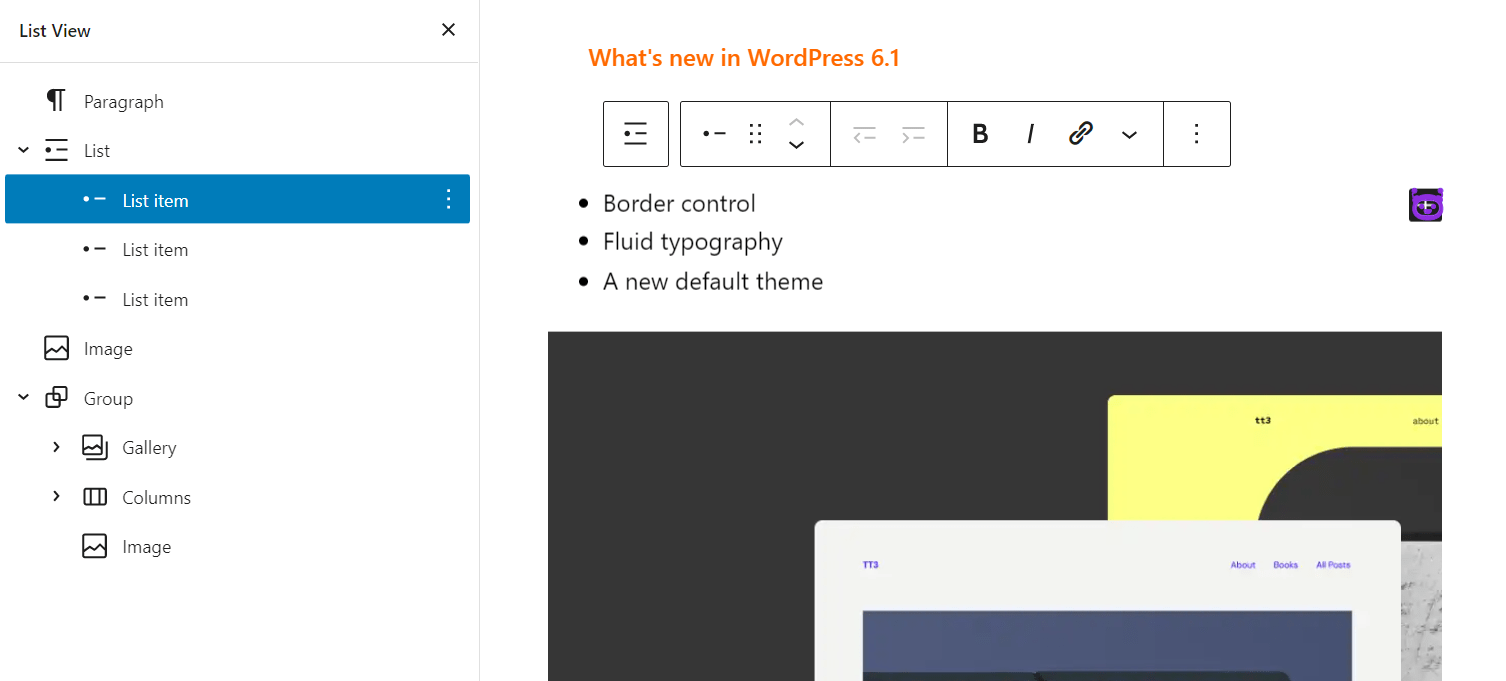The width and height of the screenshot is (1506, 681).
Task: Move the selected block up
Action: click(x=796, y=121)
